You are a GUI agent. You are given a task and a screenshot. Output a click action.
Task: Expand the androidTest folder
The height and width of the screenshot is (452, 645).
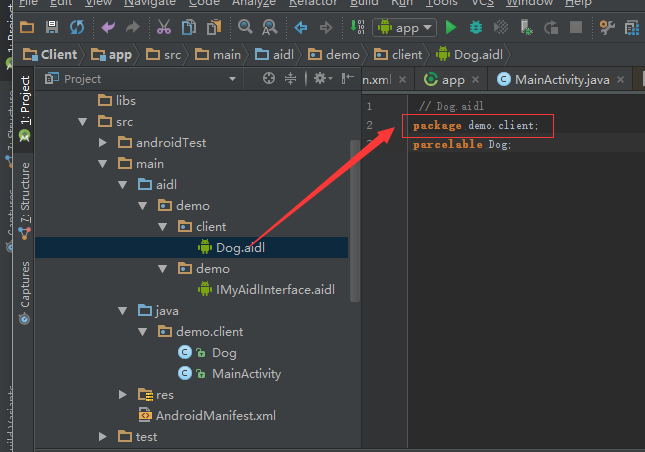click(103, 143)
